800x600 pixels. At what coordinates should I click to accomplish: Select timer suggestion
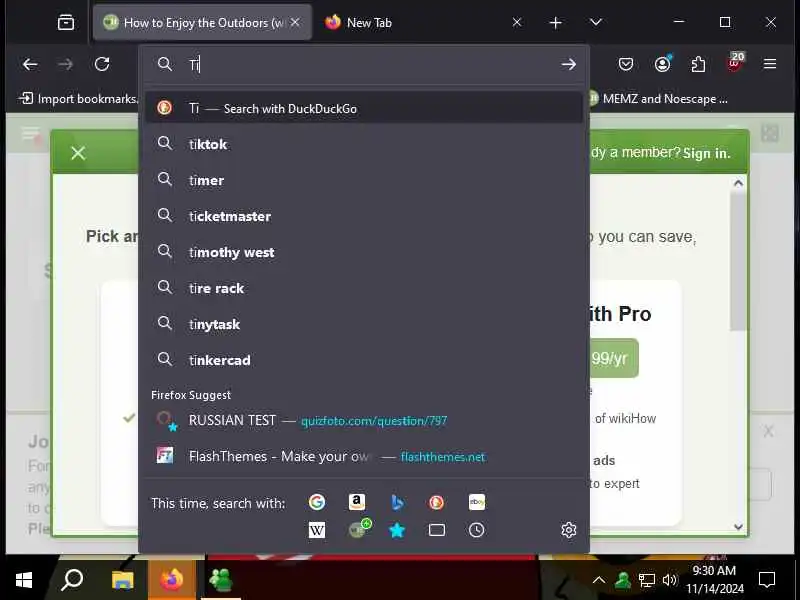point(364,180)
